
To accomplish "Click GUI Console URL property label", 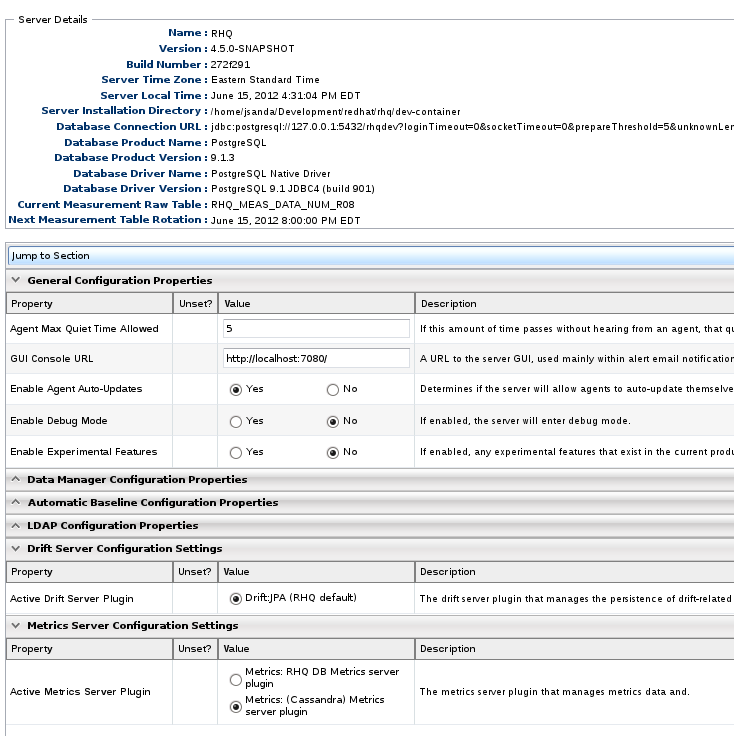I will pyautogui.click(x=52, y=359).
